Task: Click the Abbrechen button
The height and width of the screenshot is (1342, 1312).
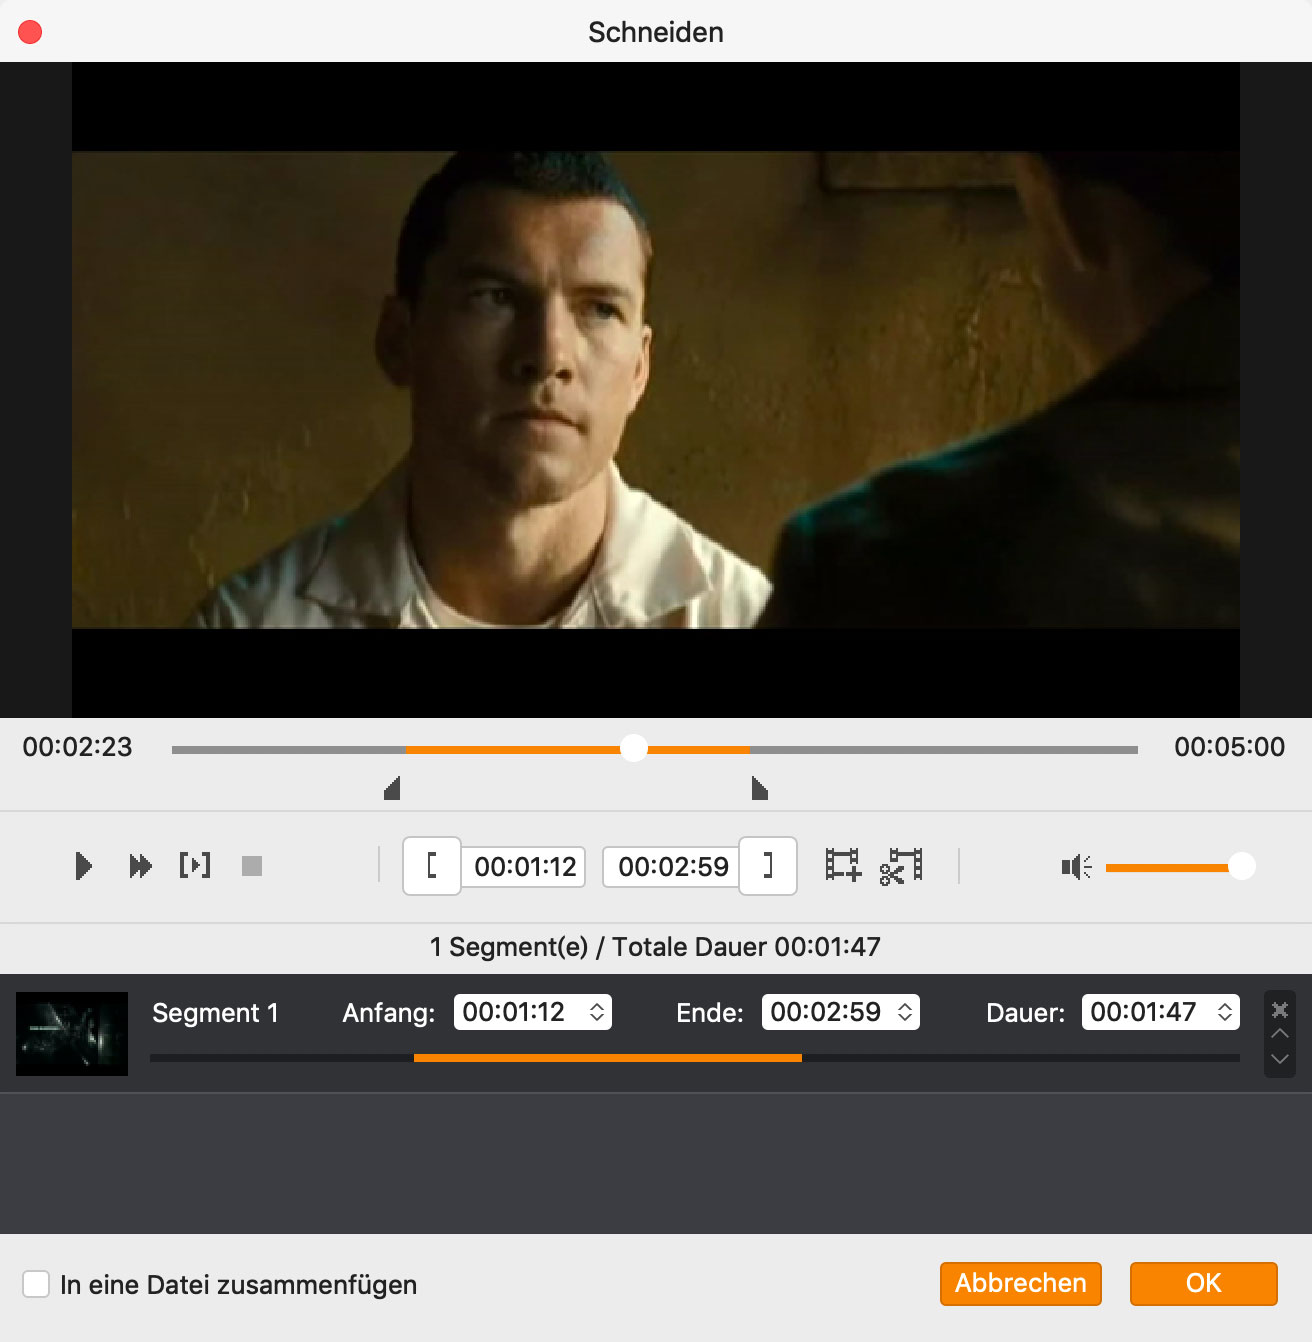Action: pos(1021,1283)
